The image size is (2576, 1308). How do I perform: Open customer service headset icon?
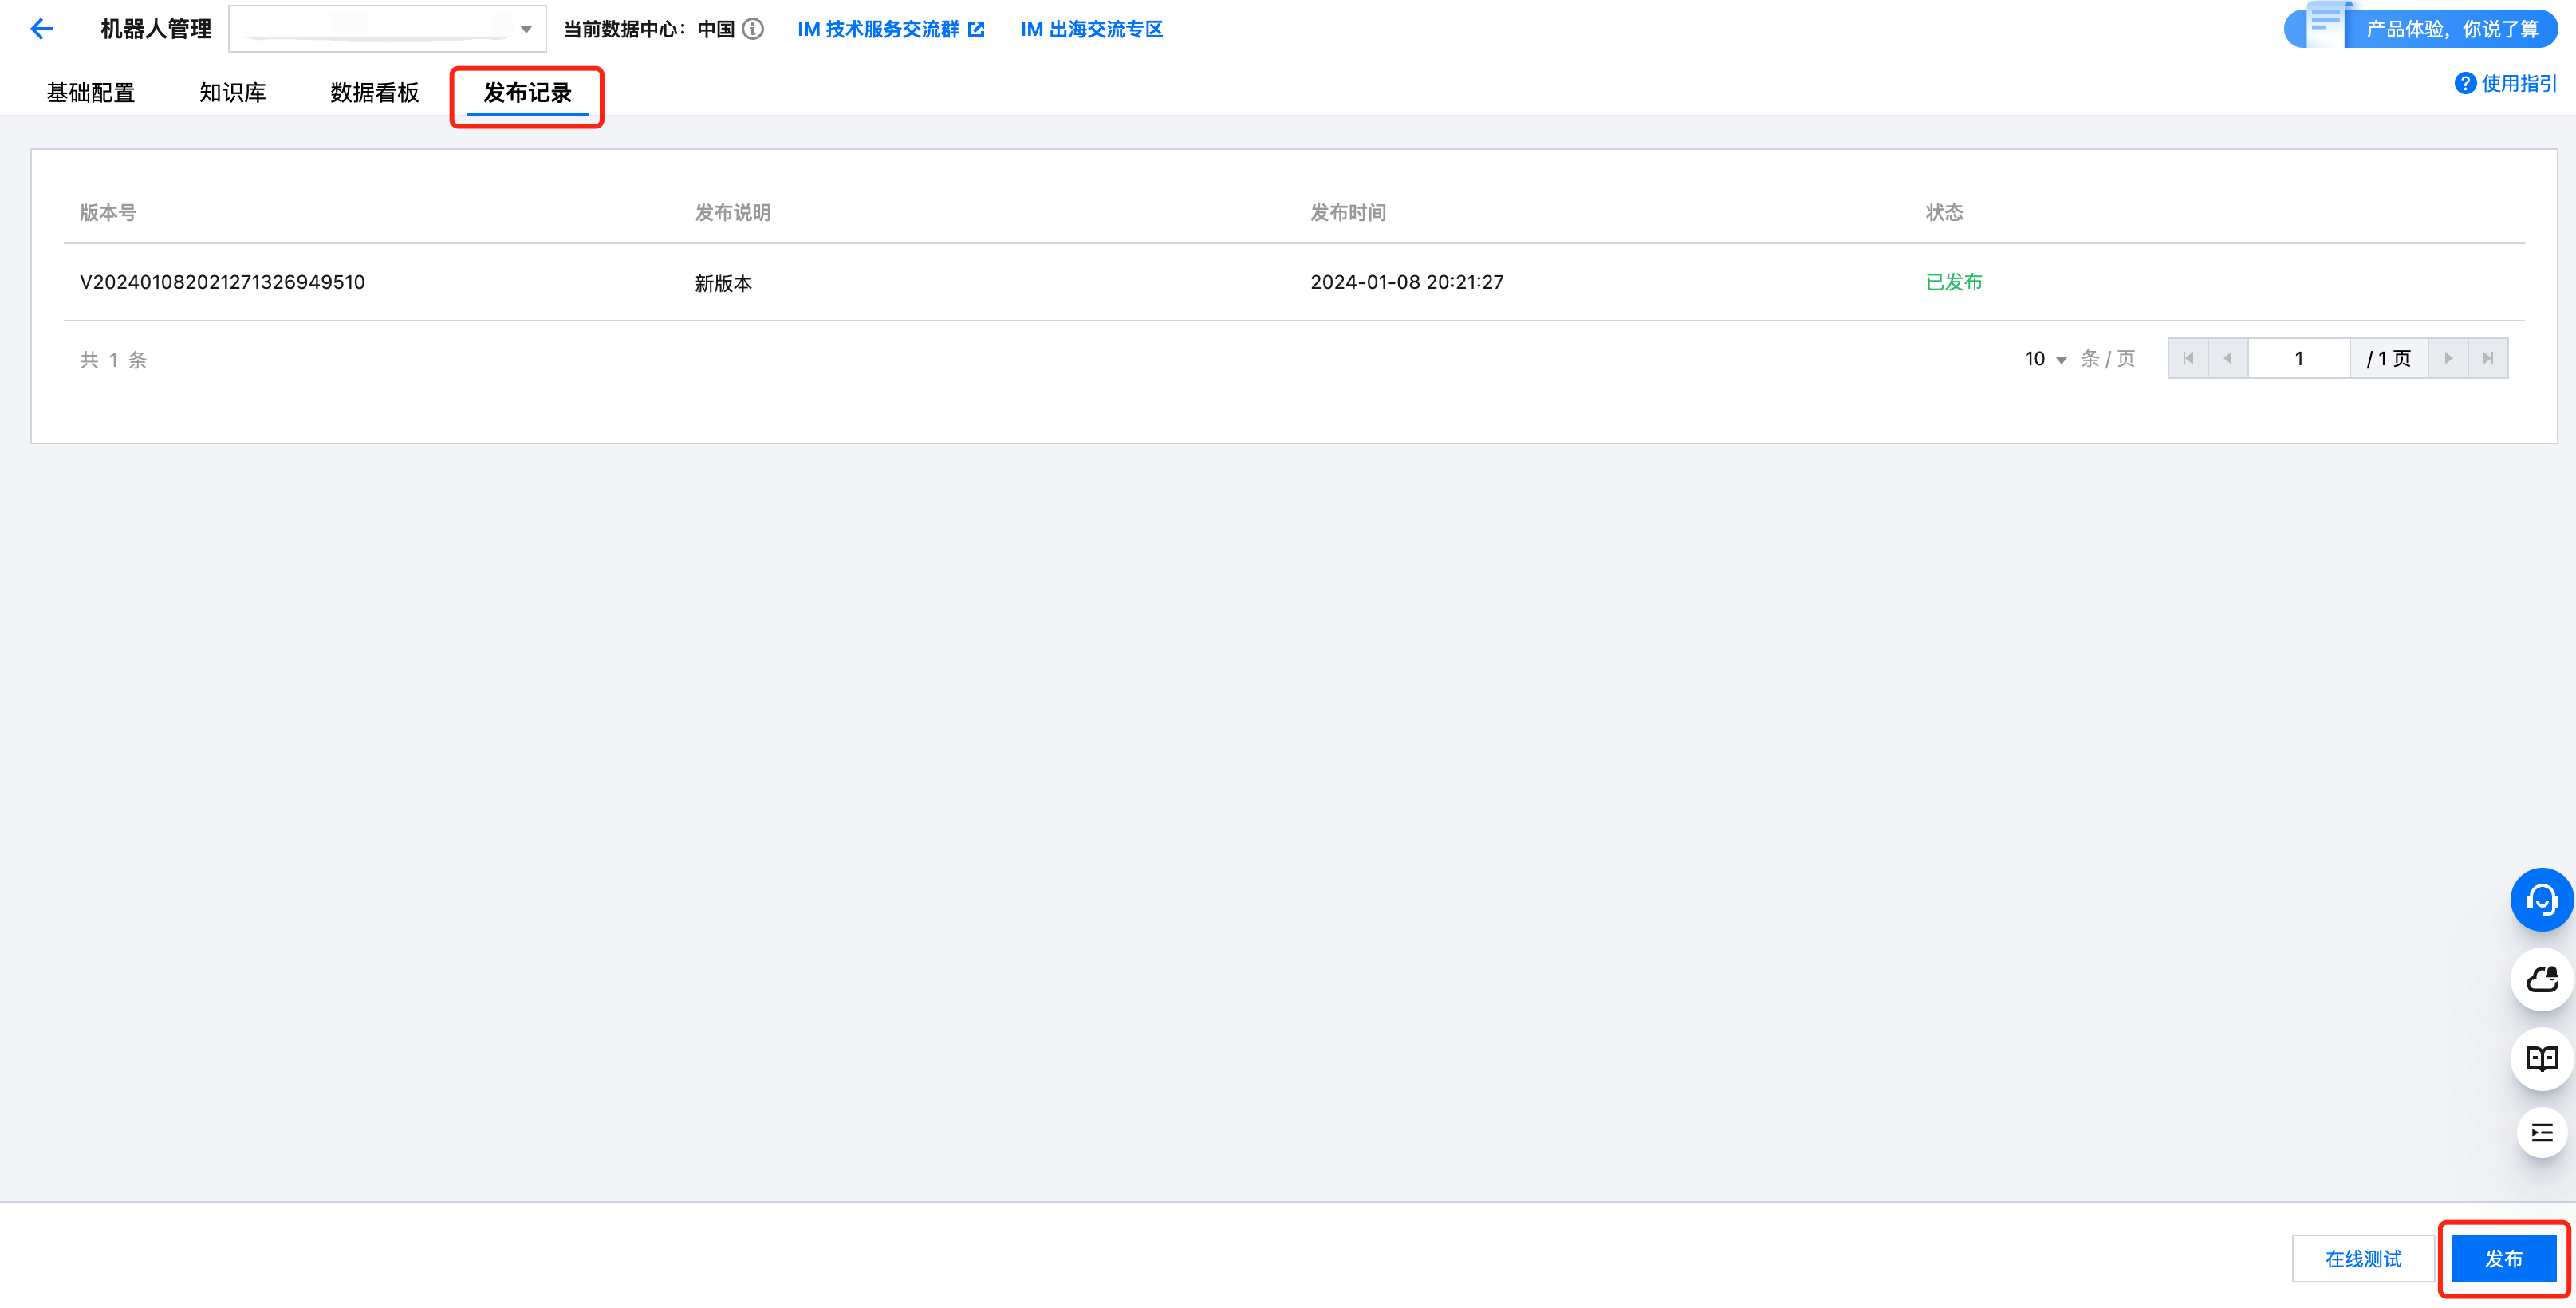(2541, 900)
